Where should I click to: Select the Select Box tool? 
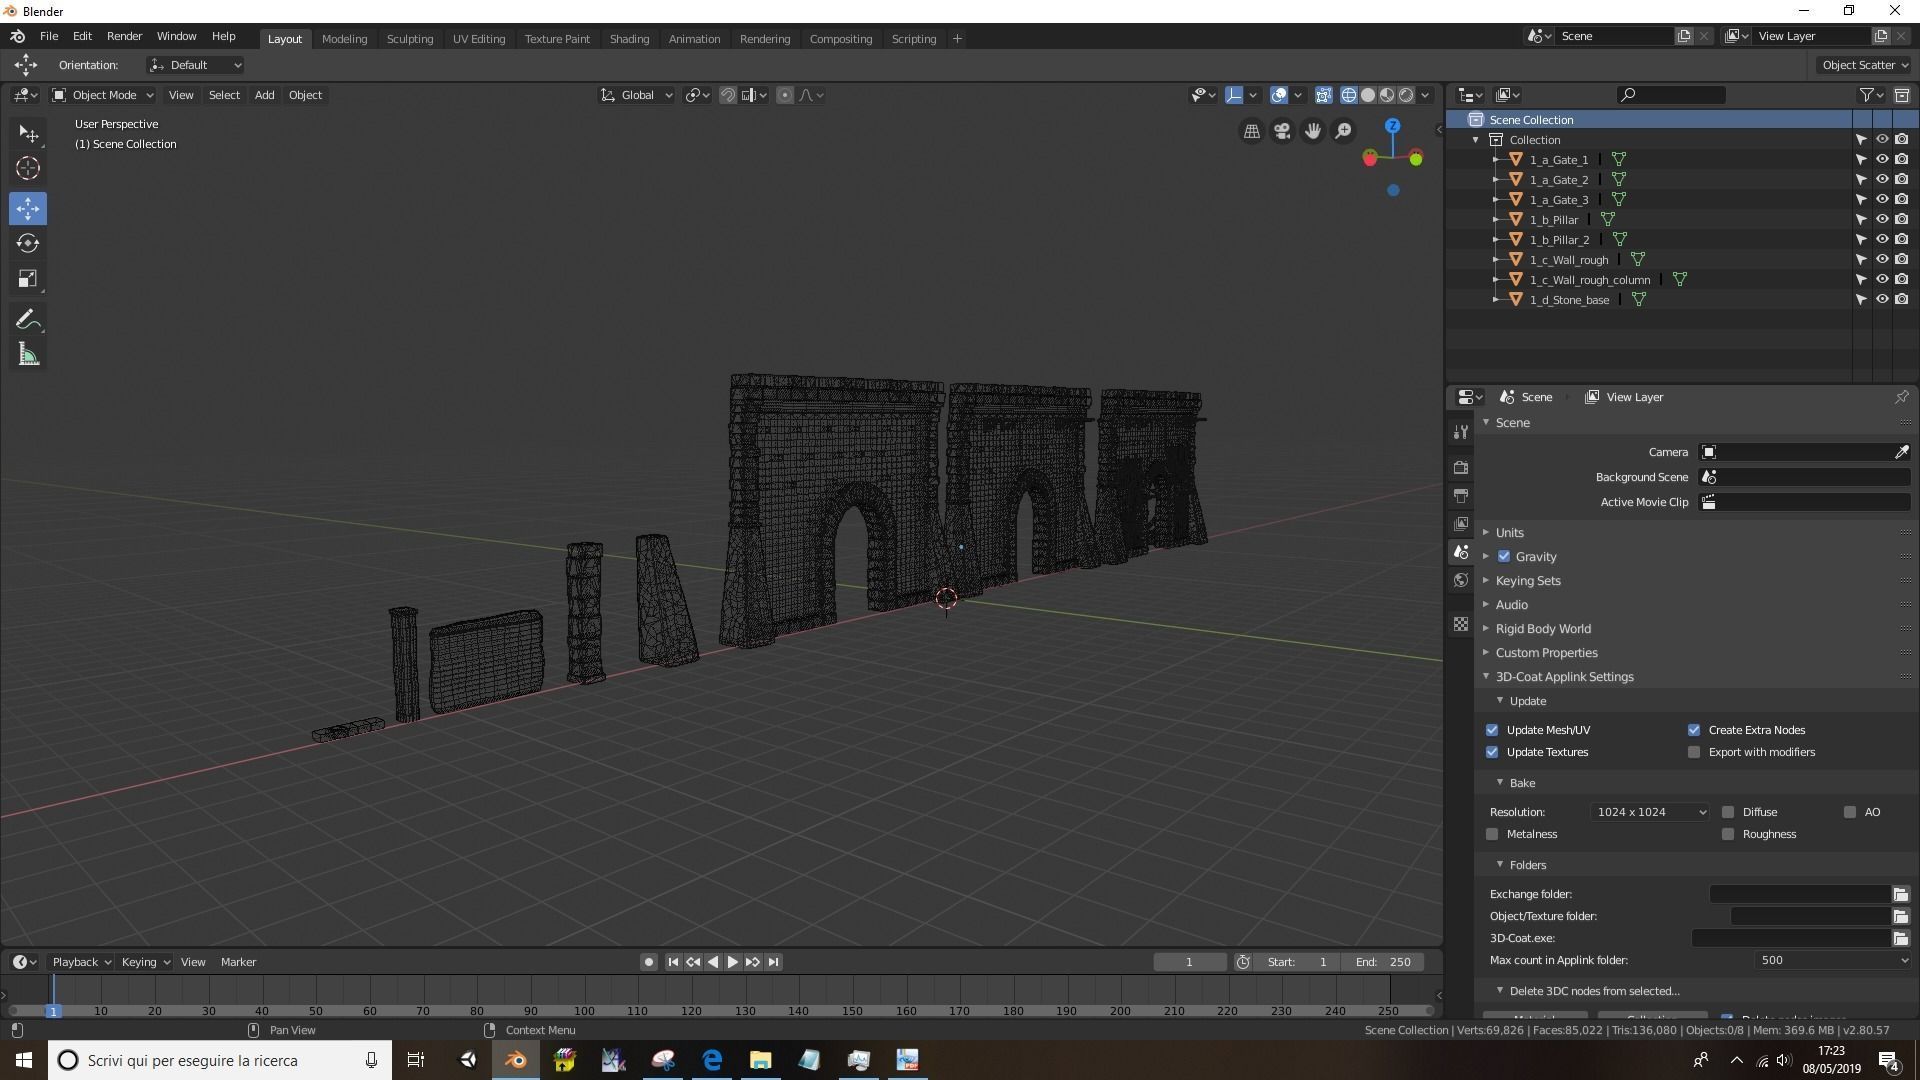(x=28, y=134)
